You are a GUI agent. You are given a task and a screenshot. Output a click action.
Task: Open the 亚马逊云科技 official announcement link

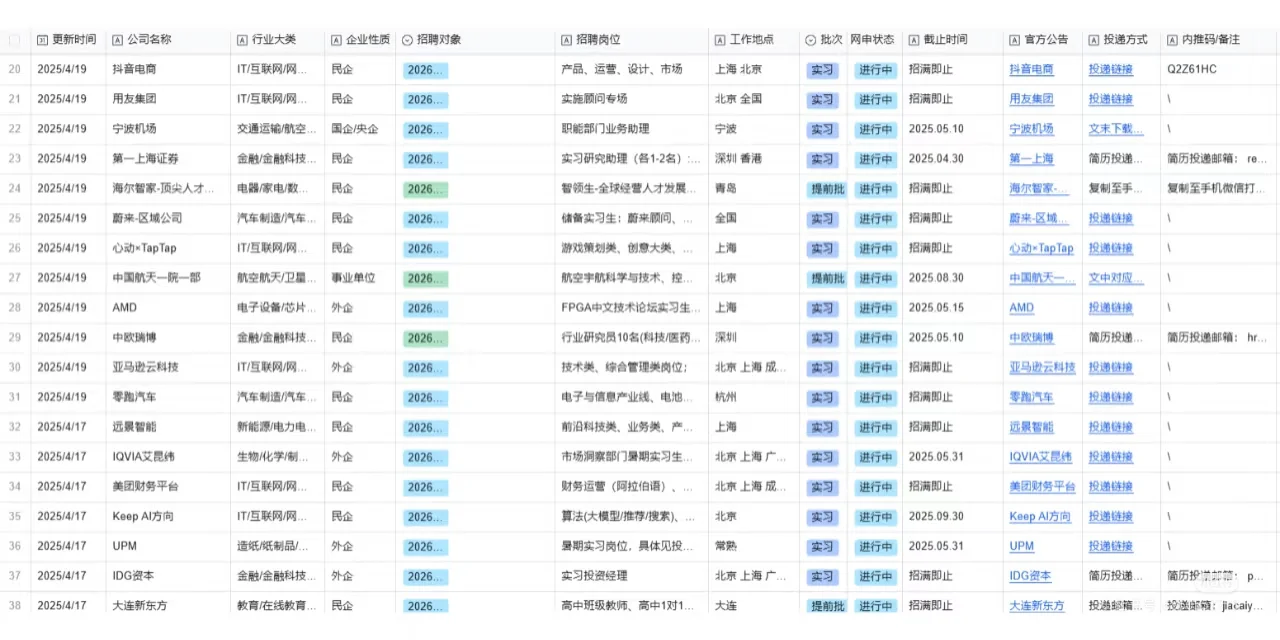click(x=1042, y=368)
